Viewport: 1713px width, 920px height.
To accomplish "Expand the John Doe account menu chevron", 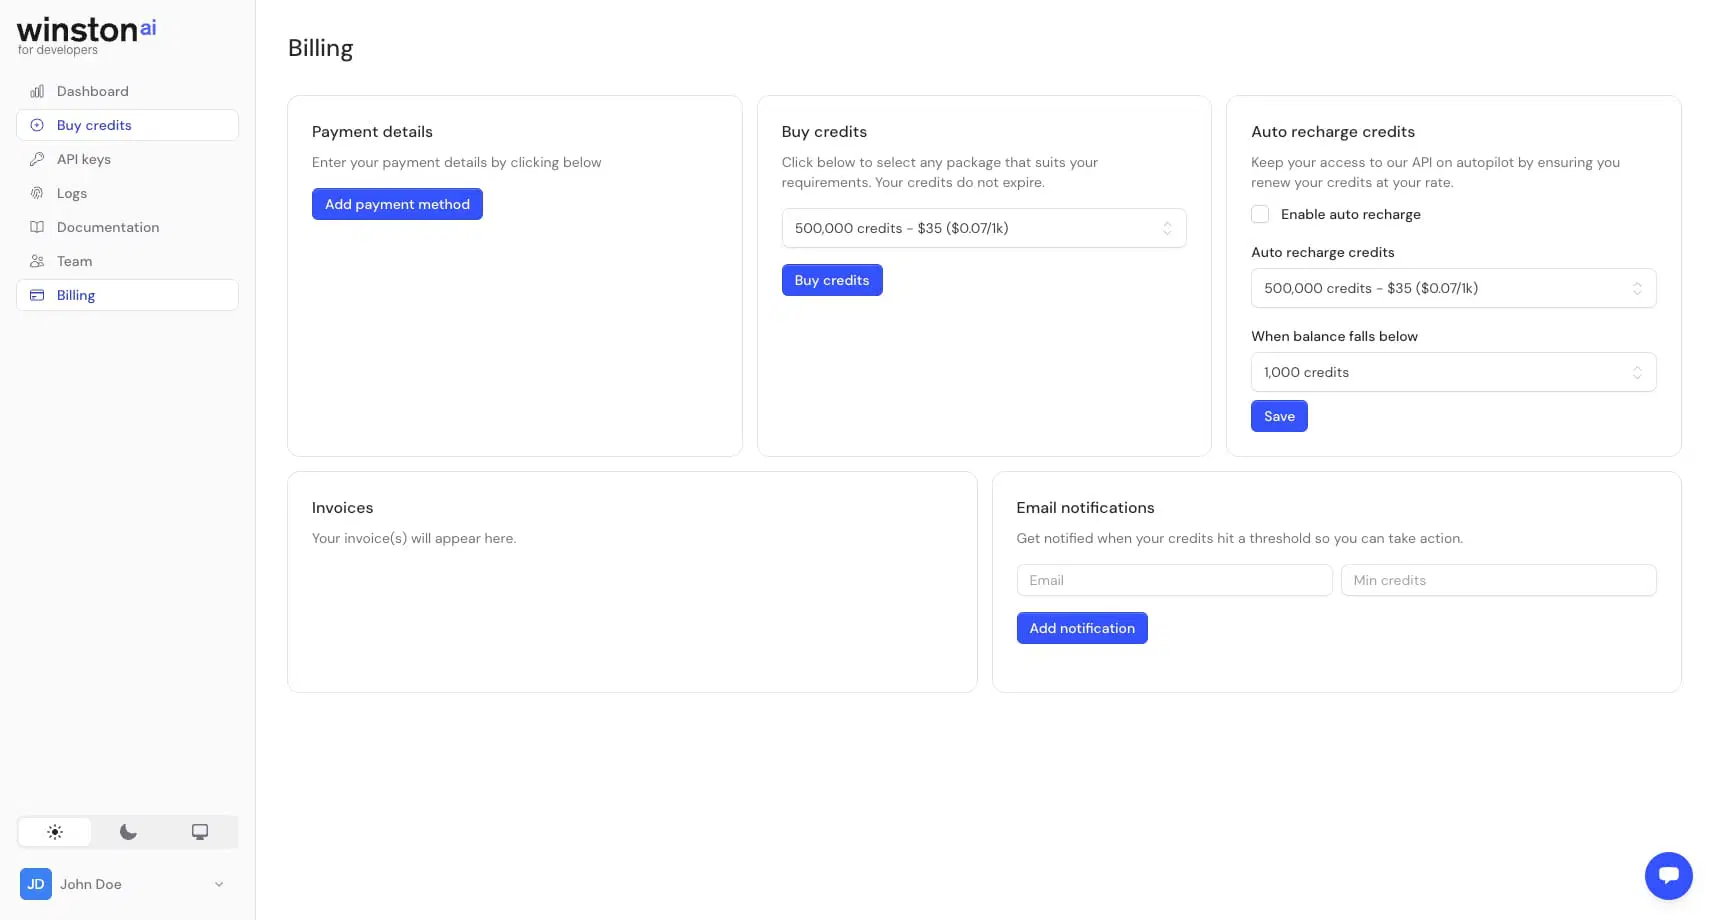I will click(219, 884).
